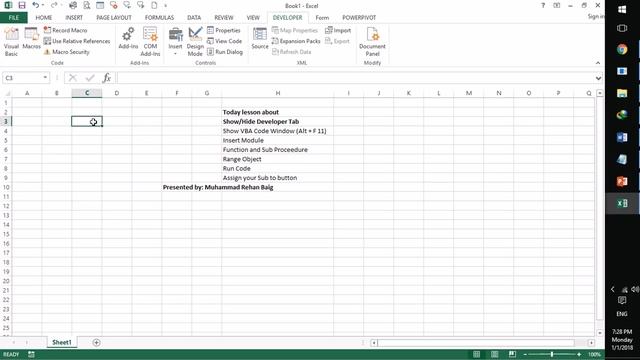Open the Name Box dropdown
Viewport: 640px width, 360px height.
[x=45, y=78]
